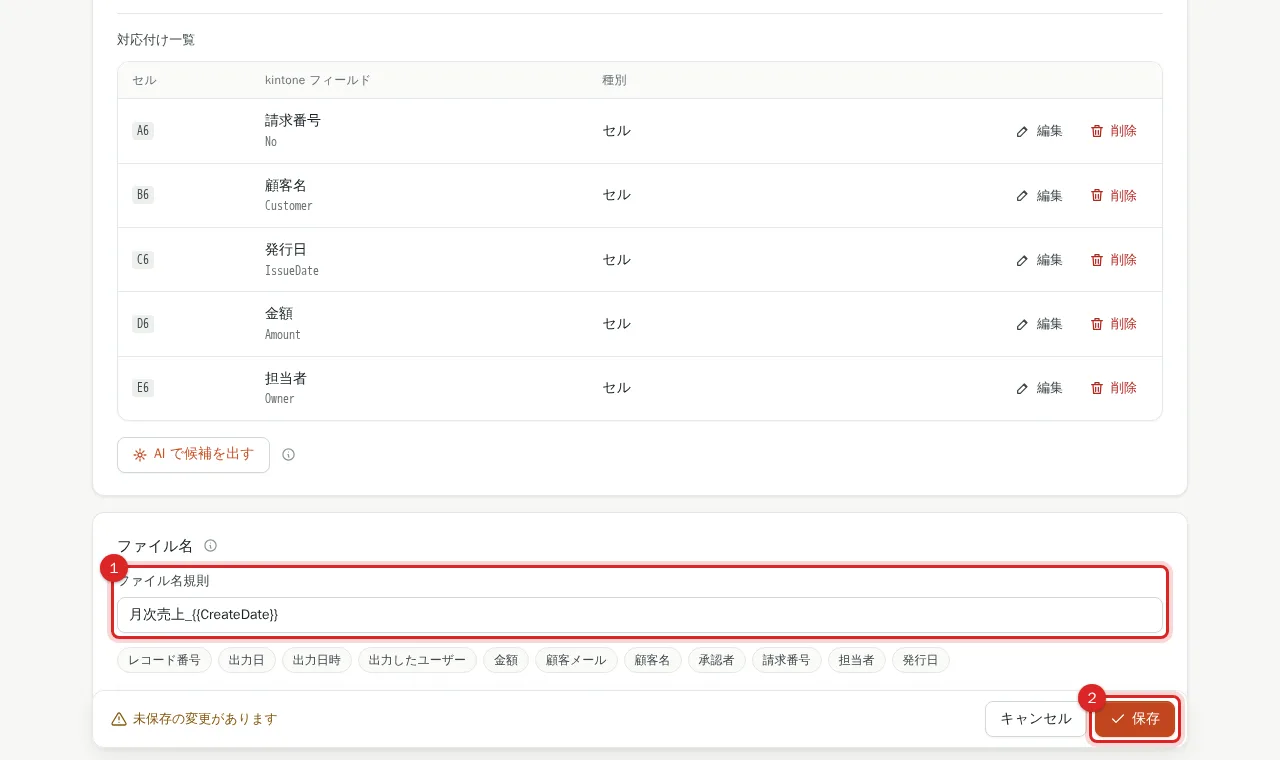Delete the 金額 mapping row
Screen dimensions: 1280x760
[1113, 324]
